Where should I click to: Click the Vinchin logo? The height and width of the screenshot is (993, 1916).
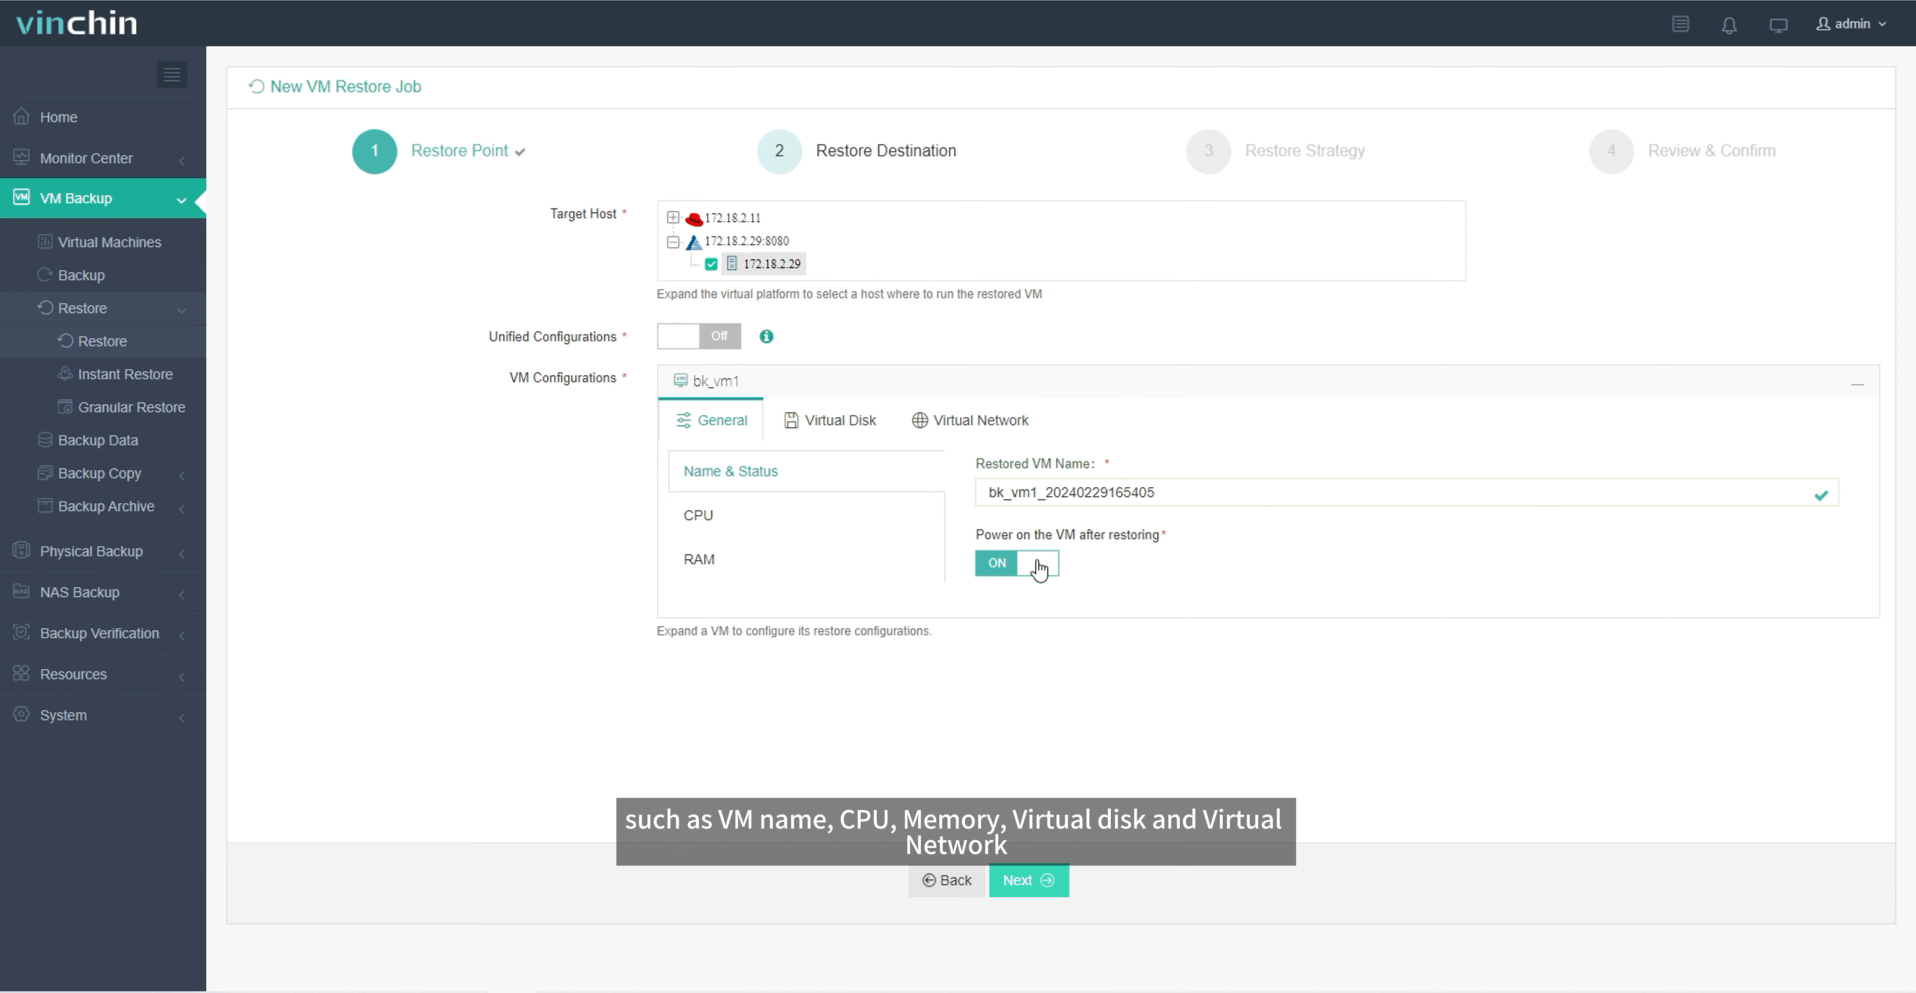[77, 22]
